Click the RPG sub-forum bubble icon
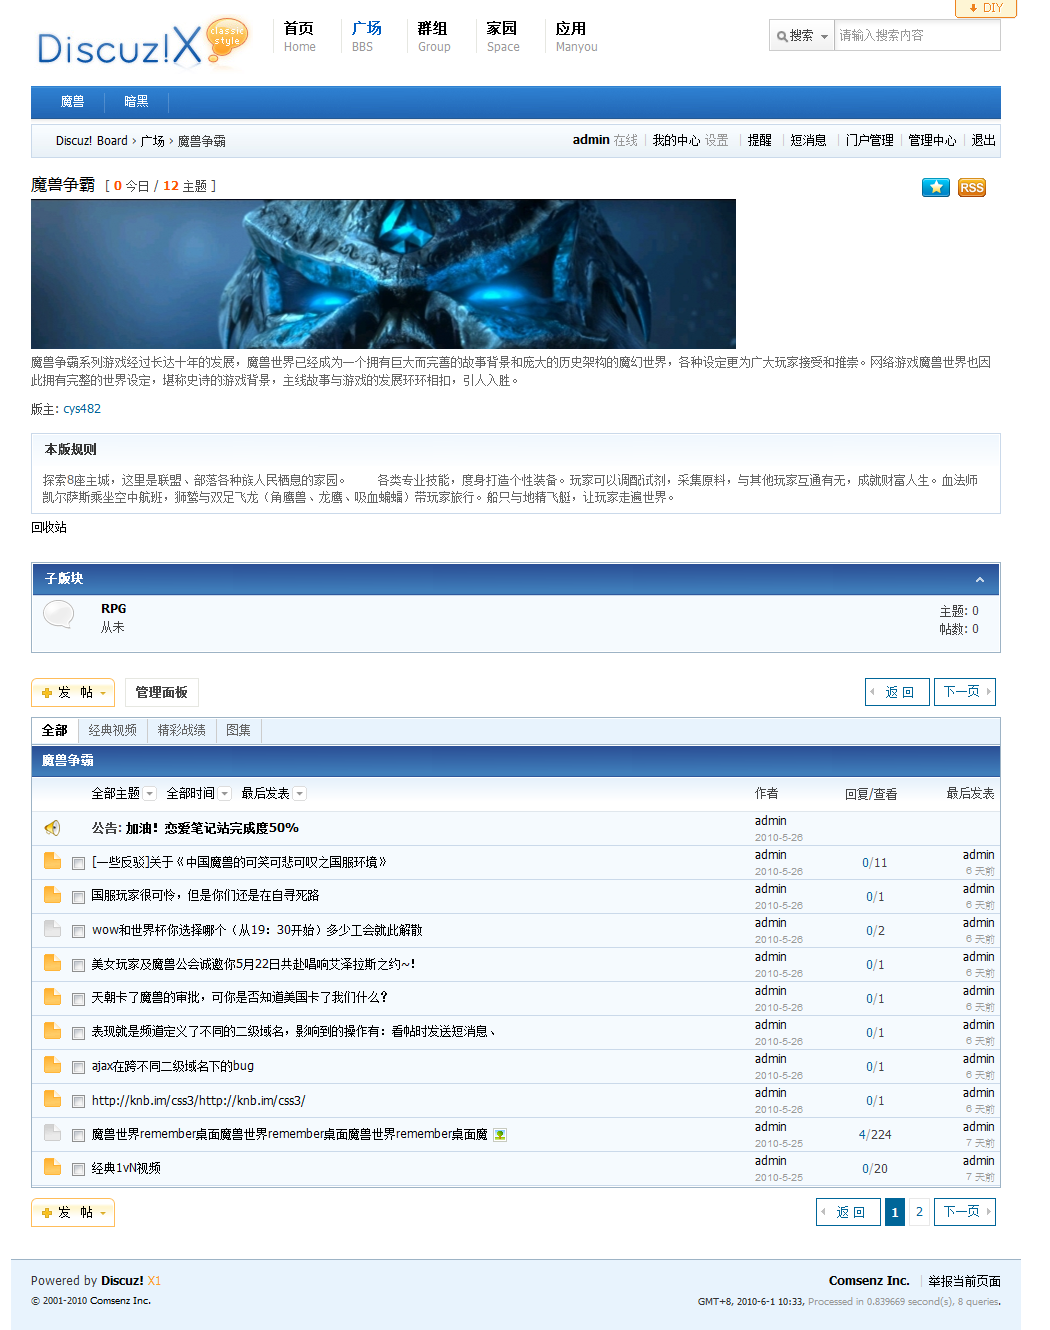1050x1330 pixels. [x=59, y=614]
